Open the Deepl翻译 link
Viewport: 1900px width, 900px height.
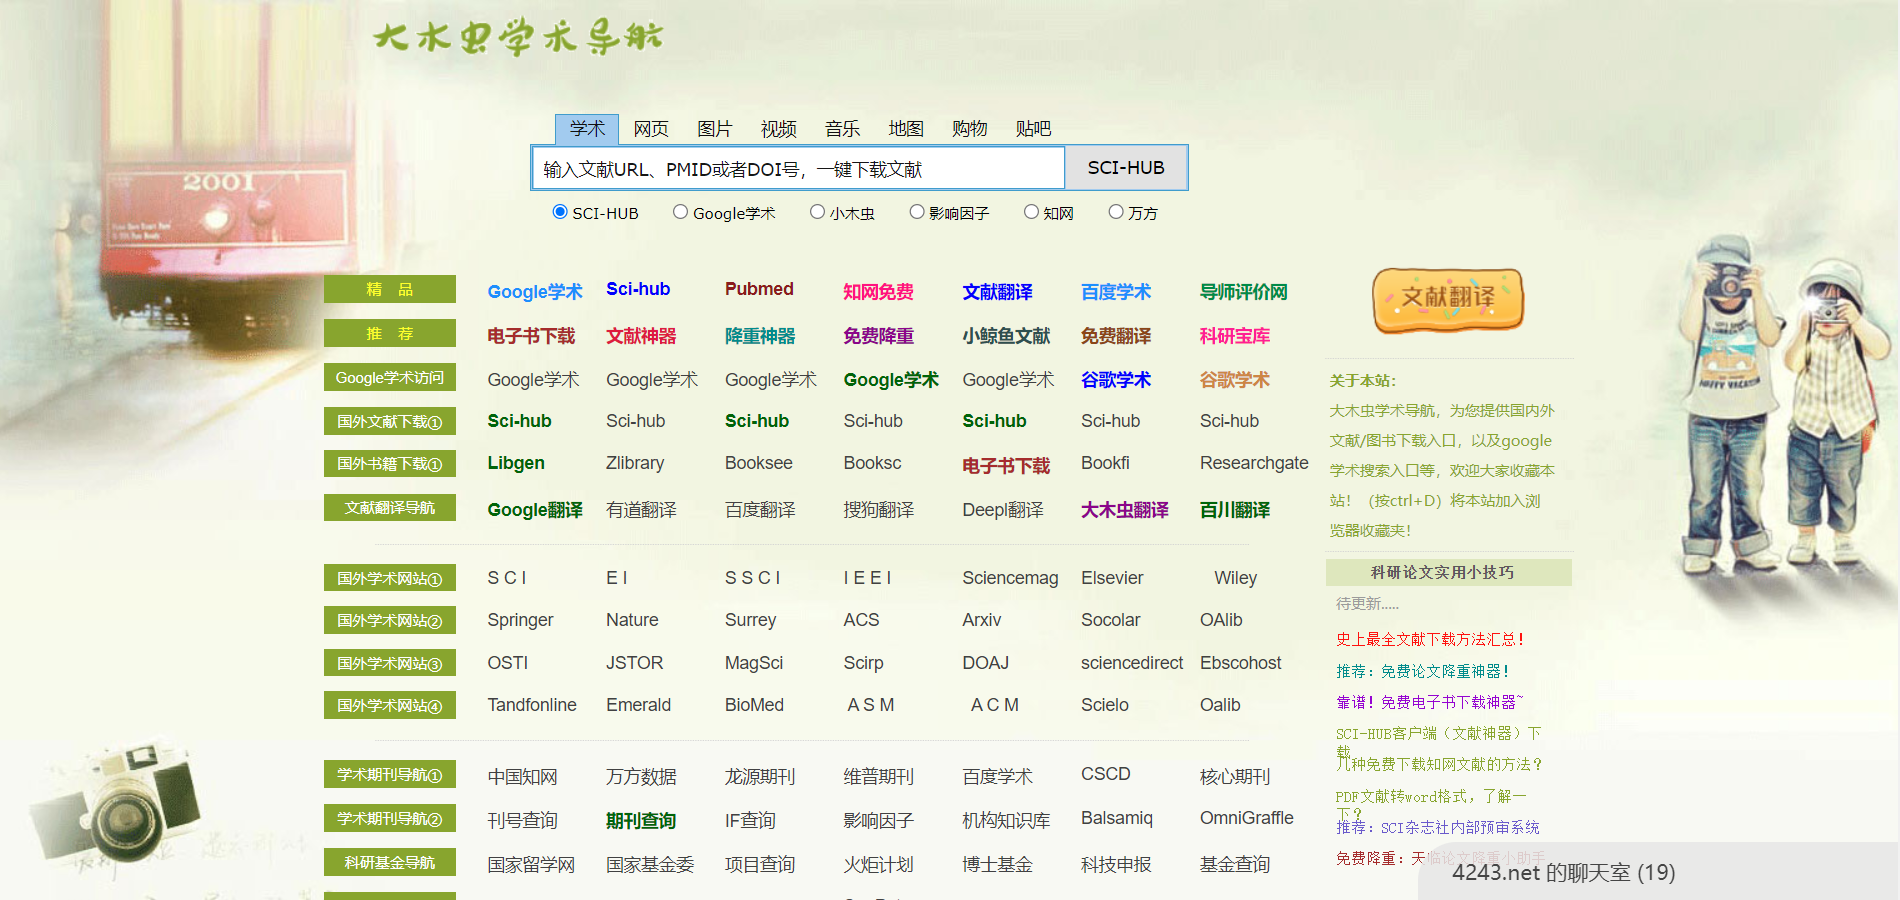click(1002, 510)
